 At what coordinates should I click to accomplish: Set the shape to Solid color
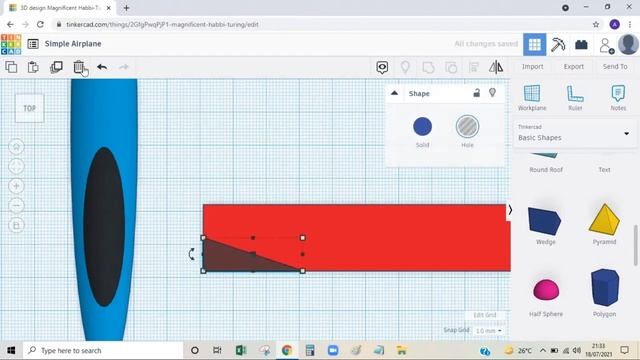(x=422, y=126)
